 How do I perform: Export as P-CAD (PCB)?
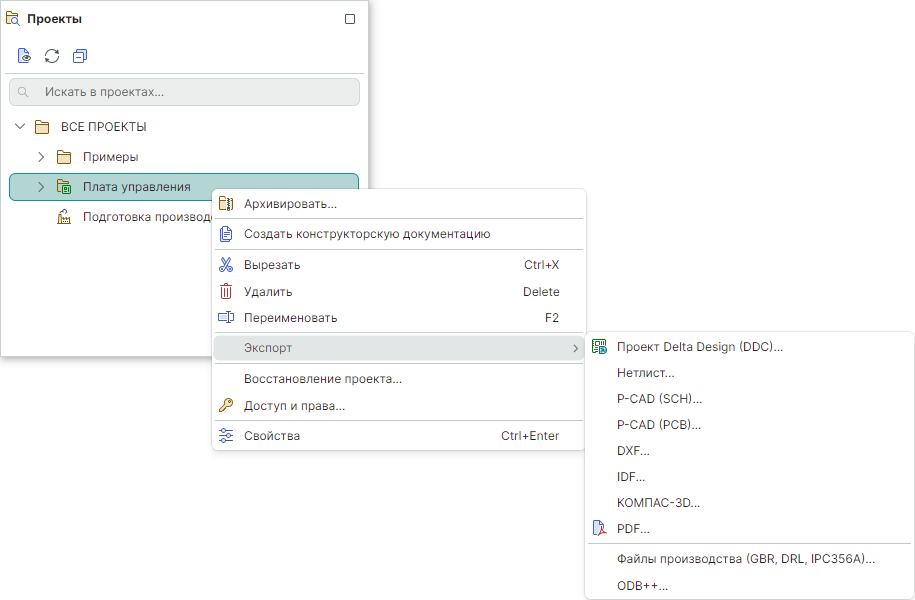[x=659, y=425]
